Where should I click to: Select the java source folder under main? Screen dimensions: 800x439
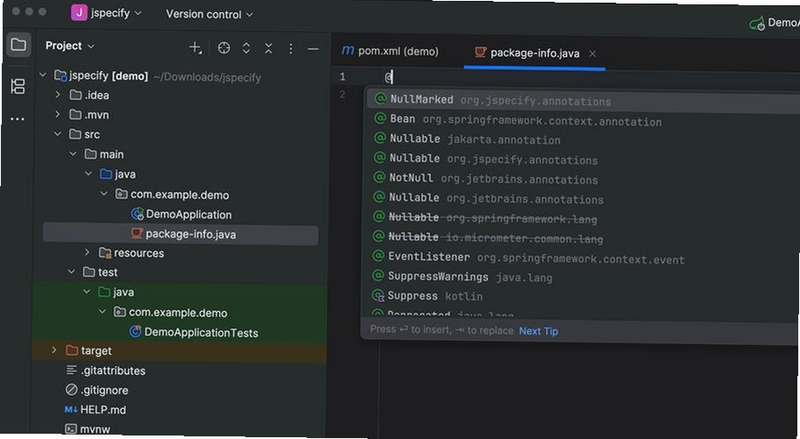[x=118, y=174]
